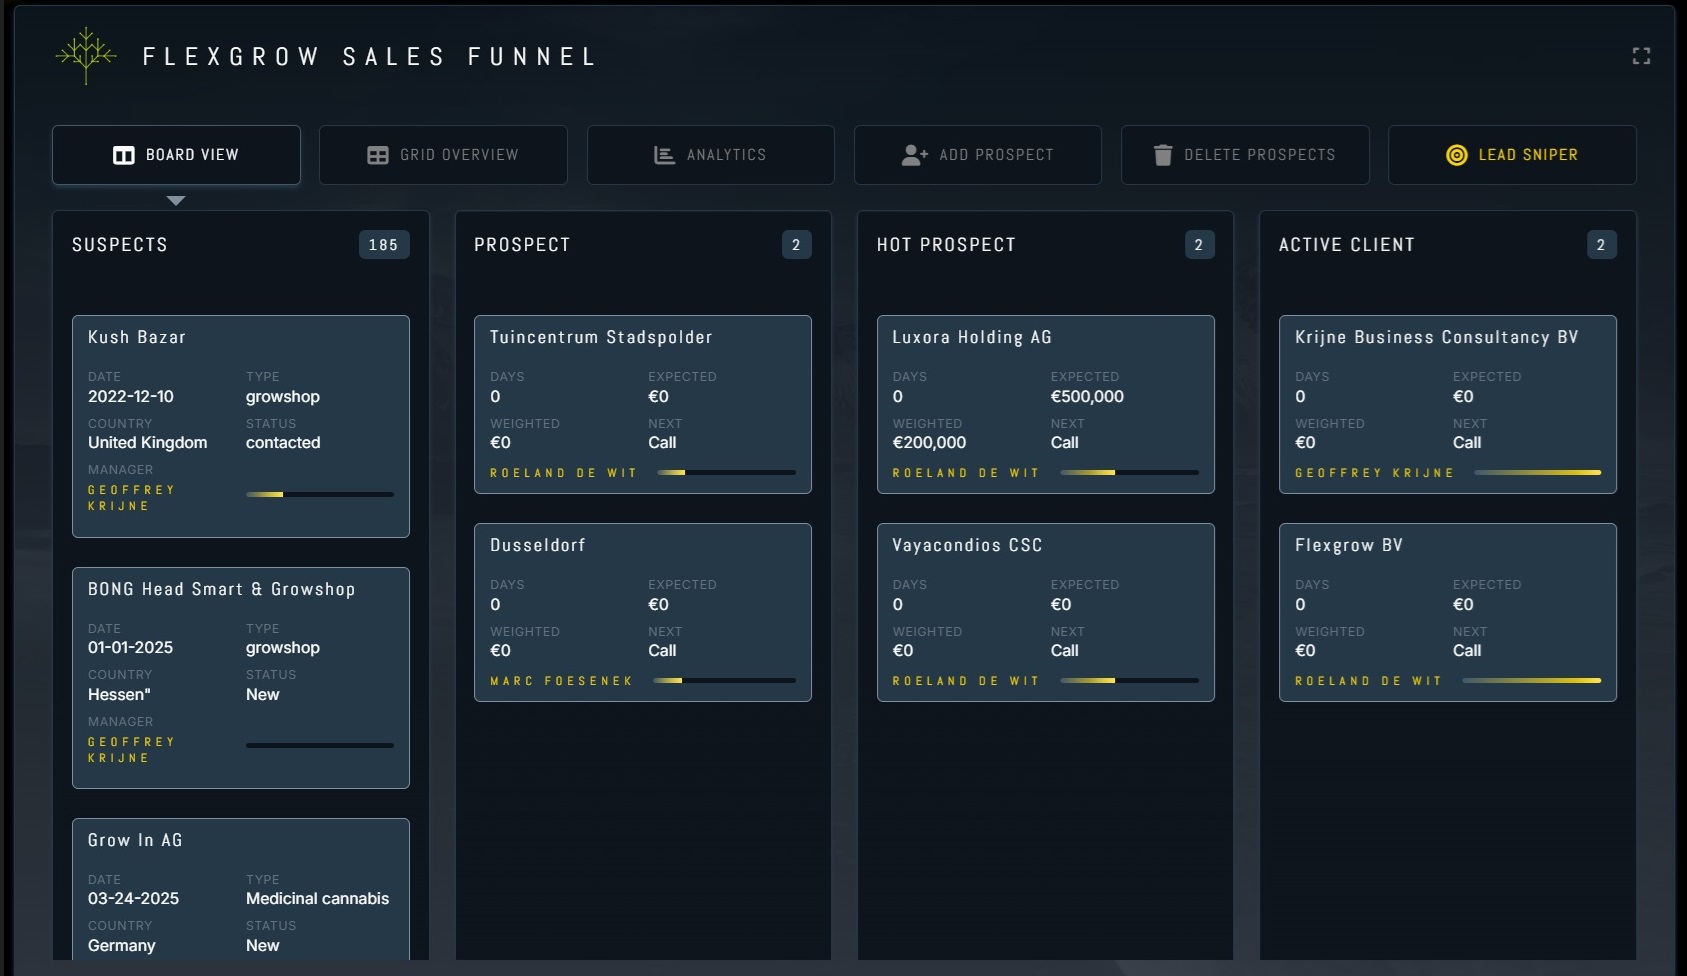Screen dimensions: 1687x976
Task: Click Luxora expected value €500,000
Action: [1087, 396]
